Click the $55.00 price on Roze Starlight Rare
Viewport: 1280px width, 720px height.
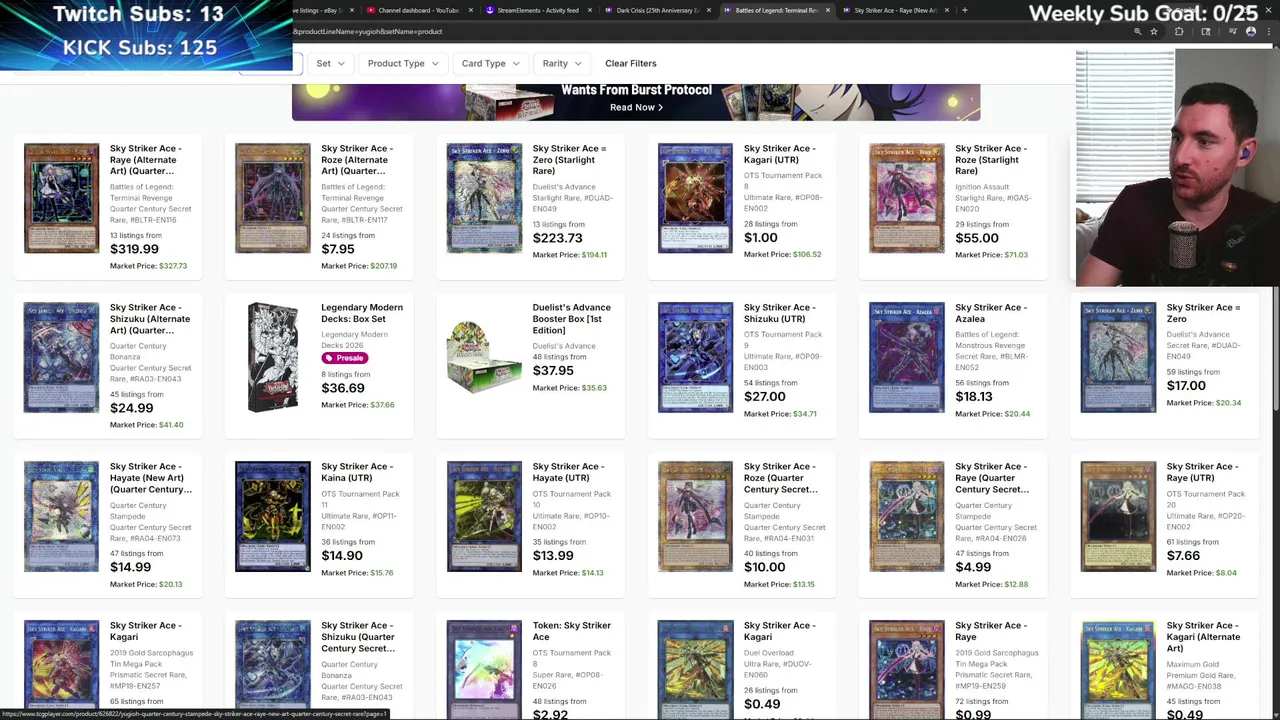[x=977, y=238]
